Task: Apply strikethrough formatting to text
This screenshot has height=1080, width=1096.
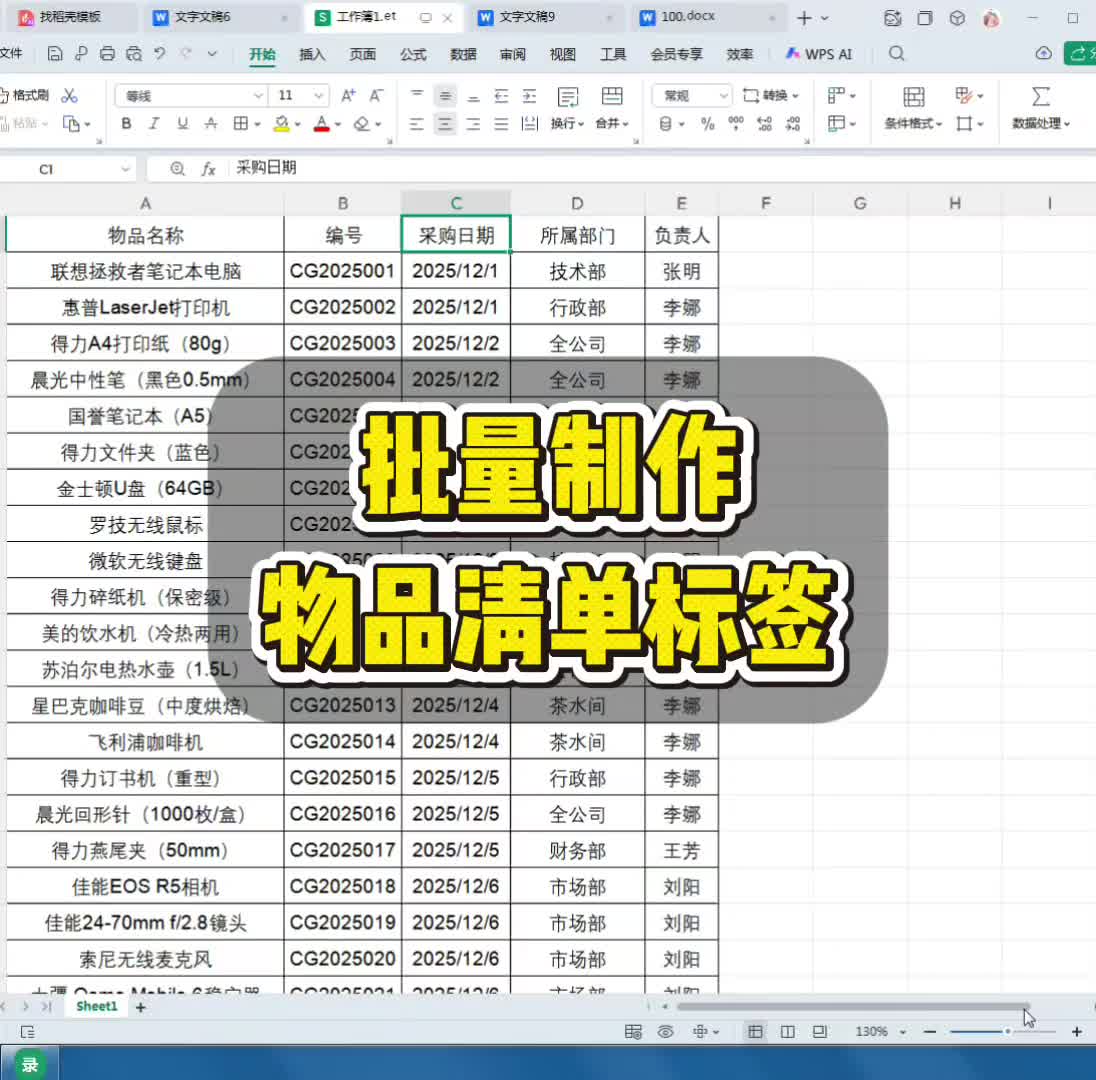Action: [x=210, y=124]
